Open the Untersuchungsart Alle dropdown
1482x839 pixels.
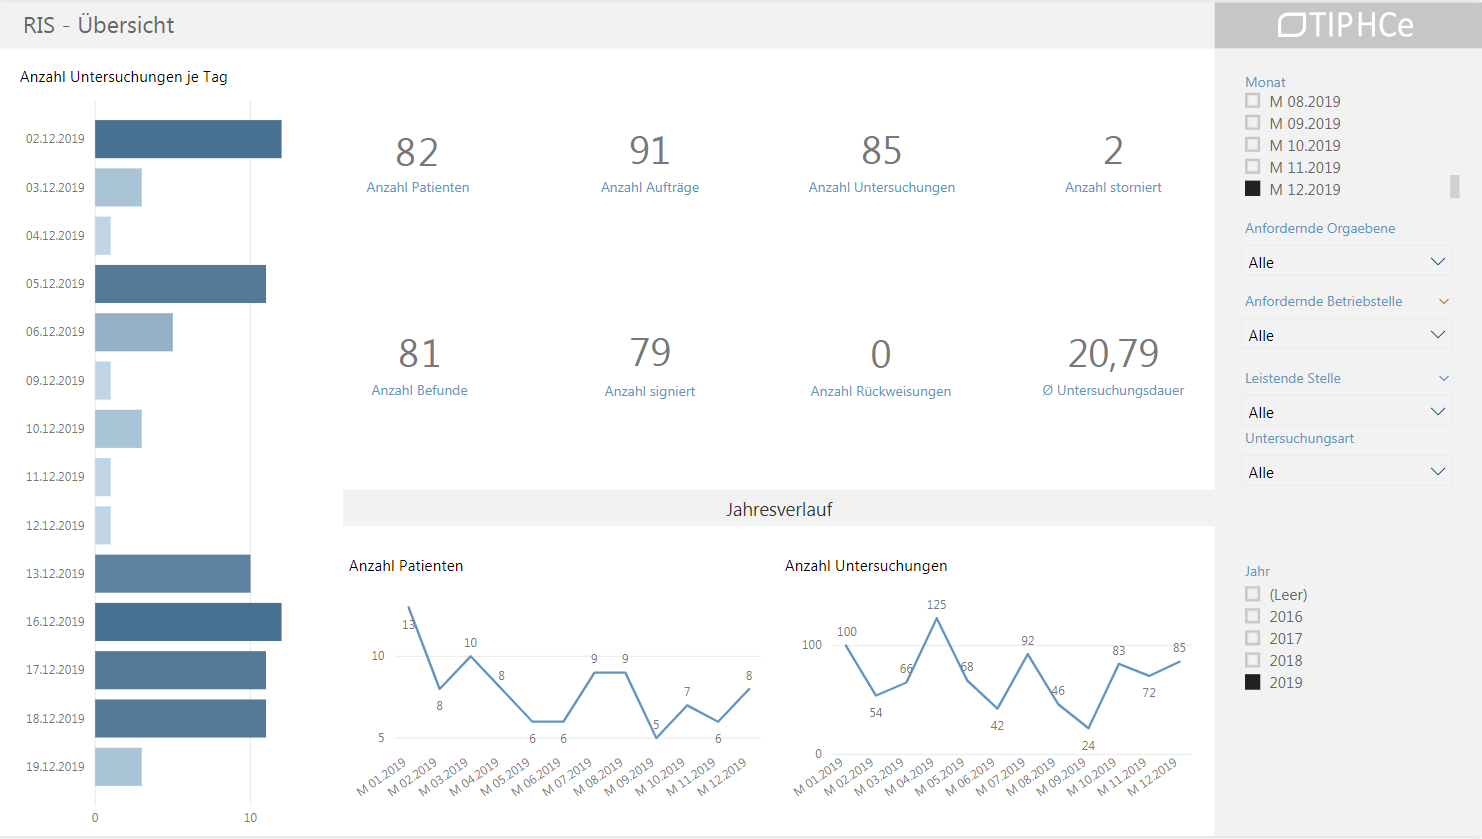point(1347,472)
